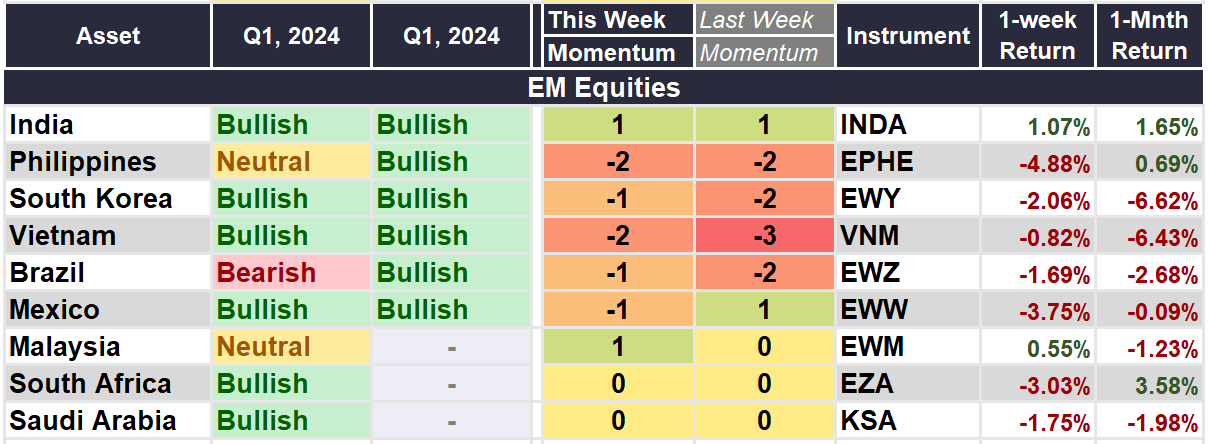The image size is (1209, 444).
Task: Select the Instrument column header
Action: click(908, 36)
